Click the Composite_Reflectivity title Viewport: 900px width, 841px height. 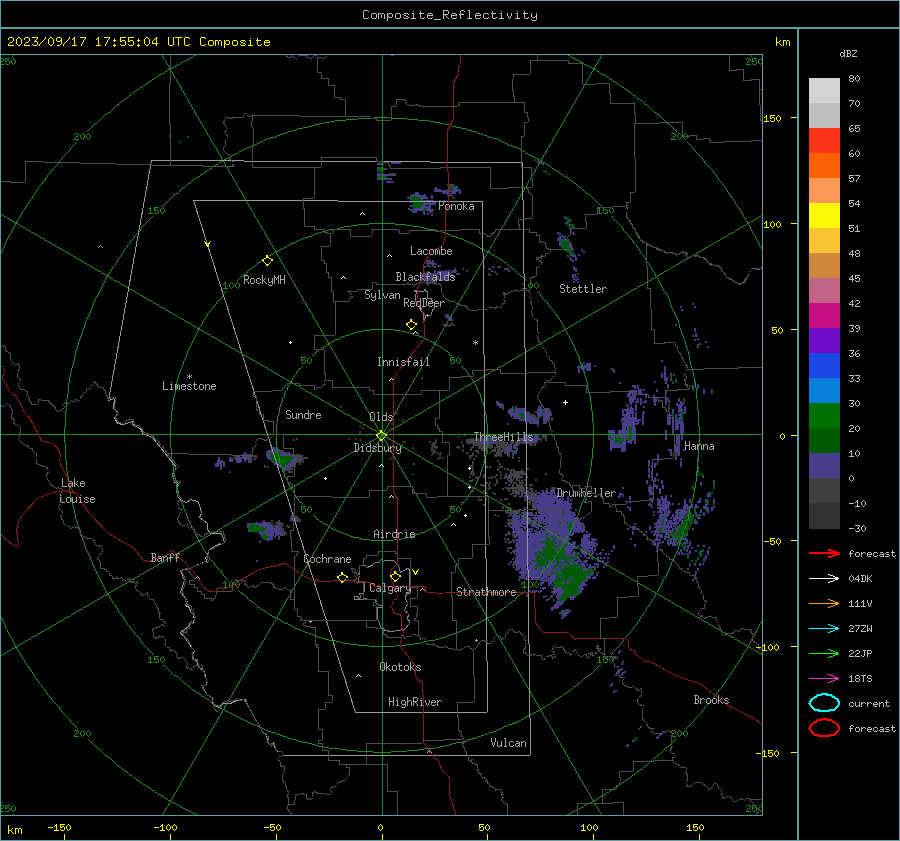tap(450, 15)
